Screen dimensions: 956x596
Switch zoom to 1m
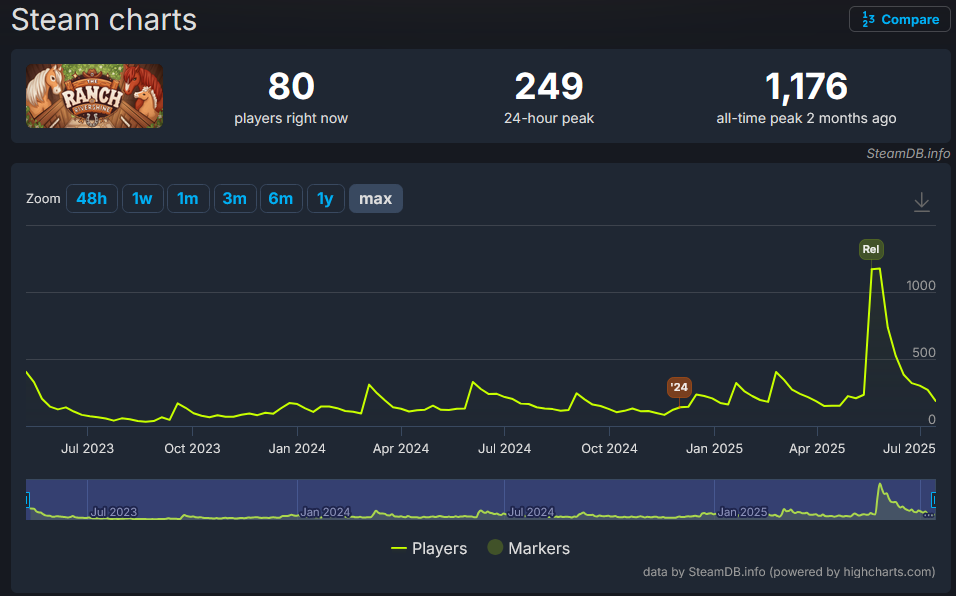point(188,199)
